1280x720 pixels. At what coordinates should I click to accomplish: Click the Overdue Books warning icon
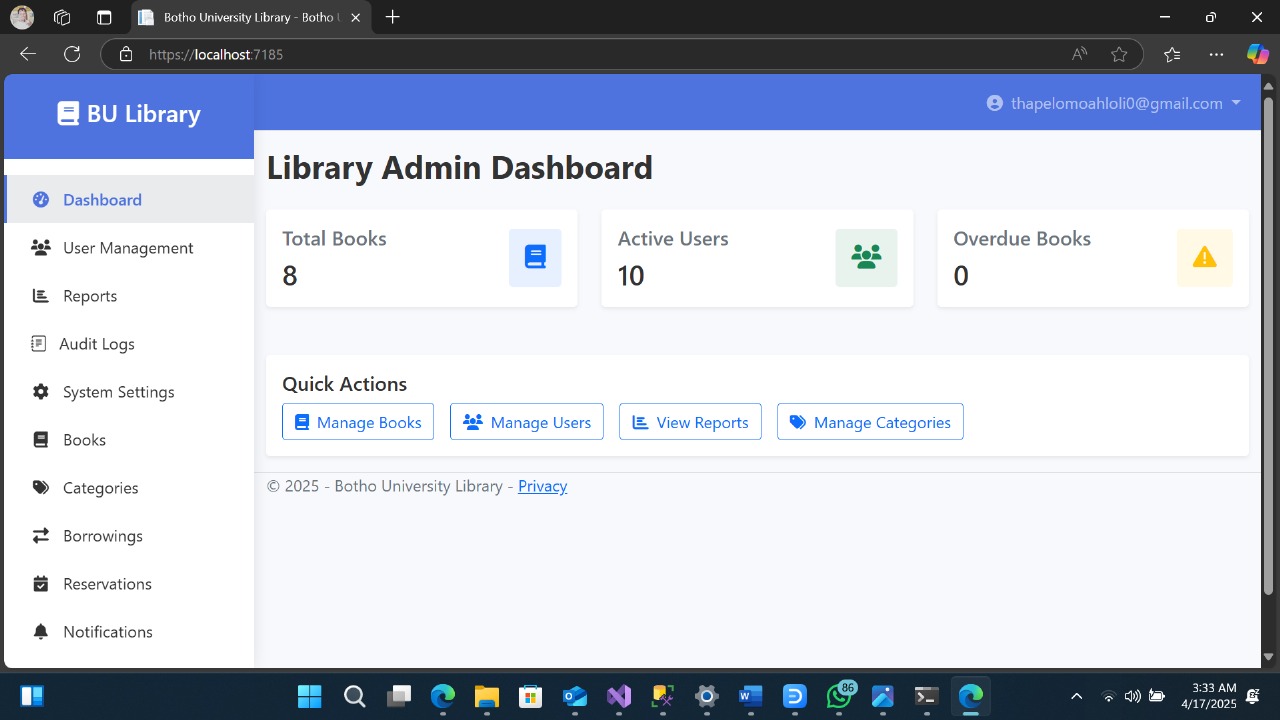(x=1204, y=258)
